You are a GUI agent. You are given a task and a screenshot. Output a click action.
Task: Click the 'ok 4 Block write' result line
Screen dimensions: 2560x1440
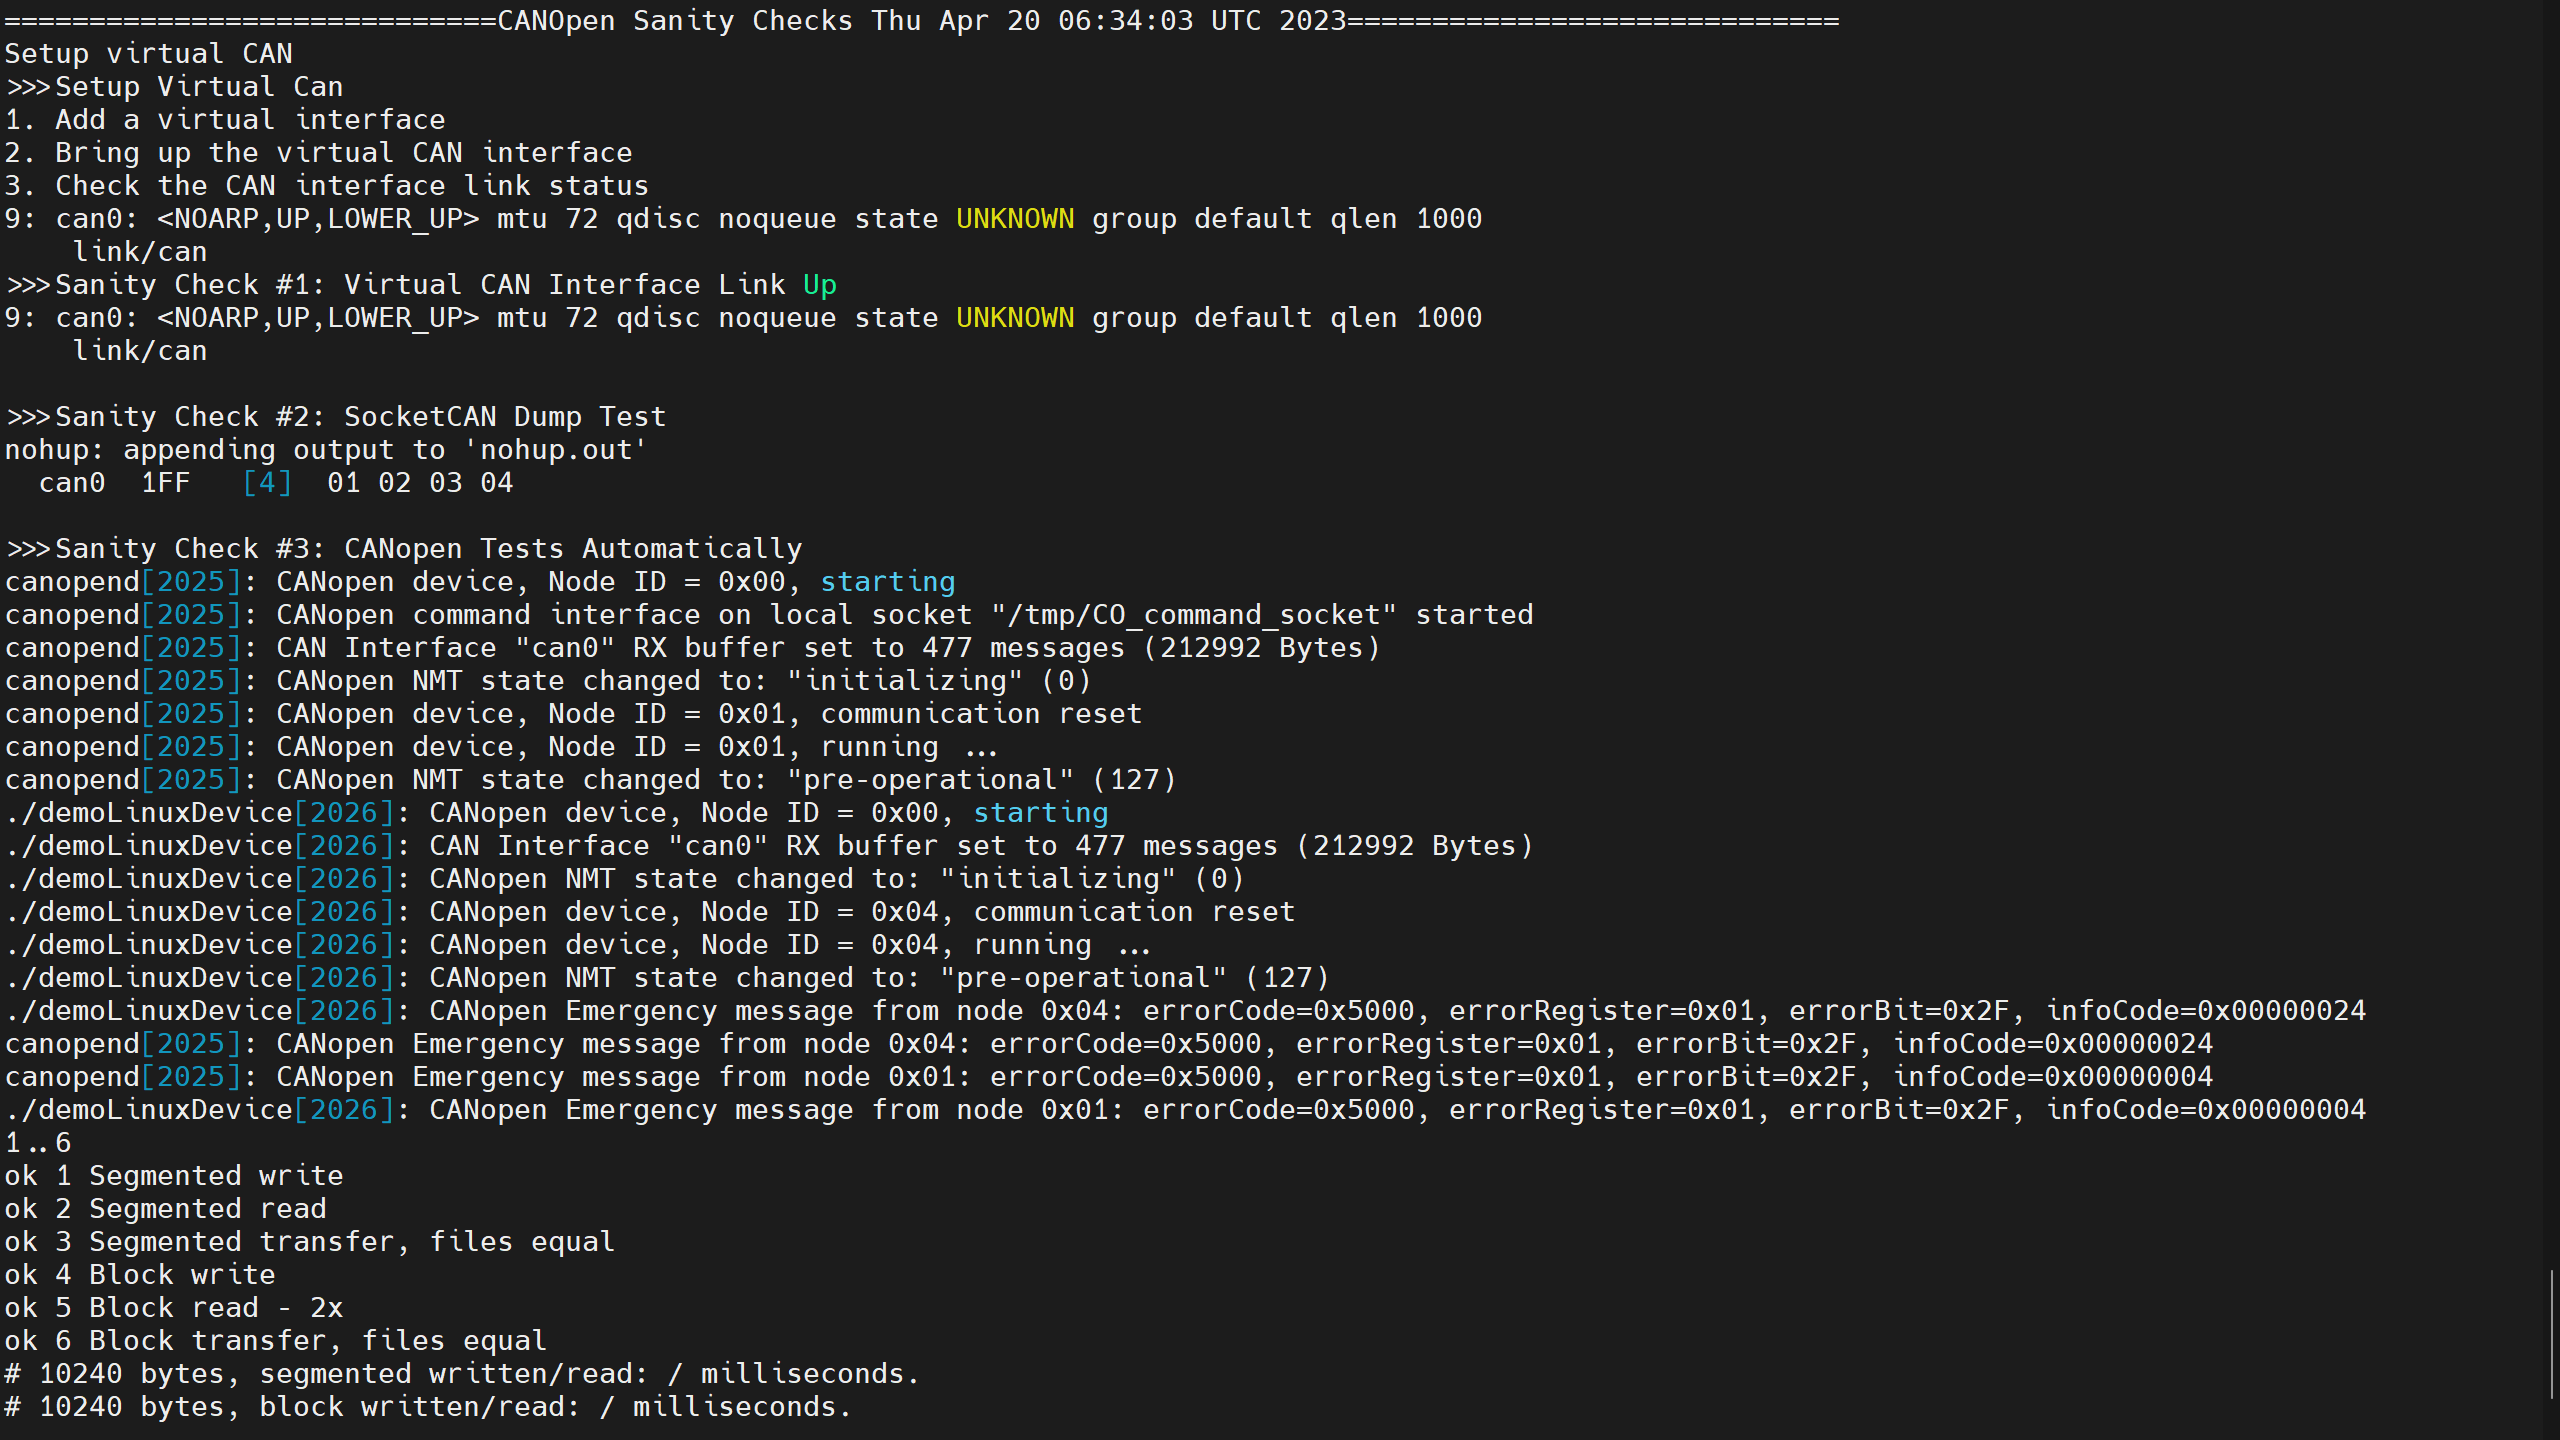pyautogui.click(x=140, y=1275)
